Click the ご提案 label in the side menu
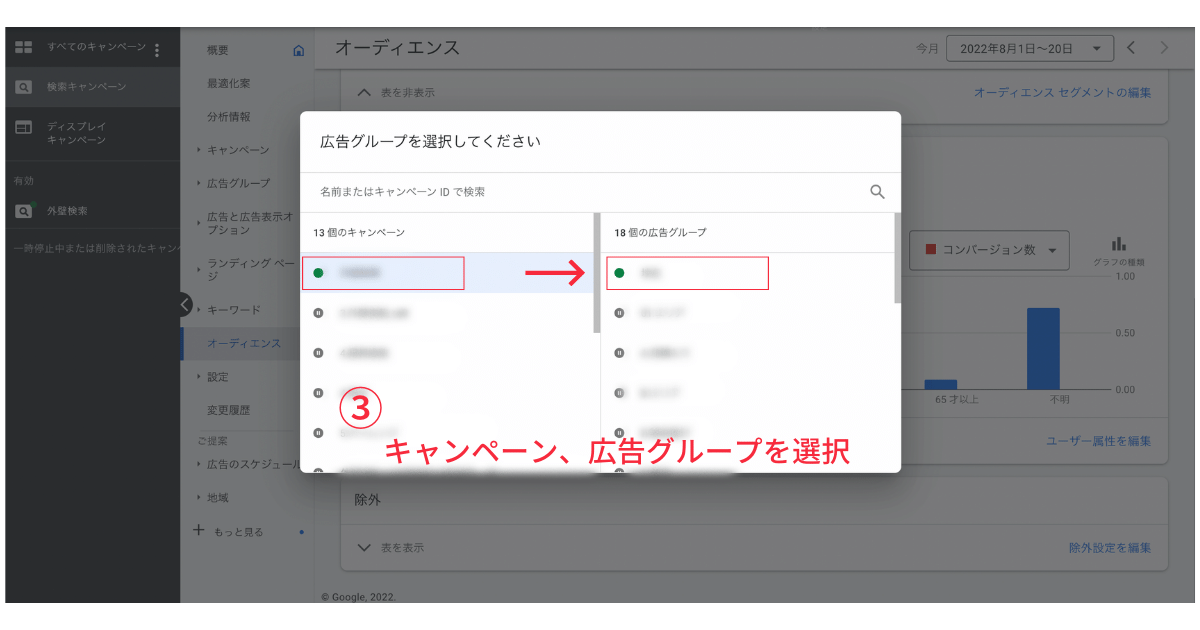Image resolution: width=1200 pixels, height=630 pixels. [212, 440]
